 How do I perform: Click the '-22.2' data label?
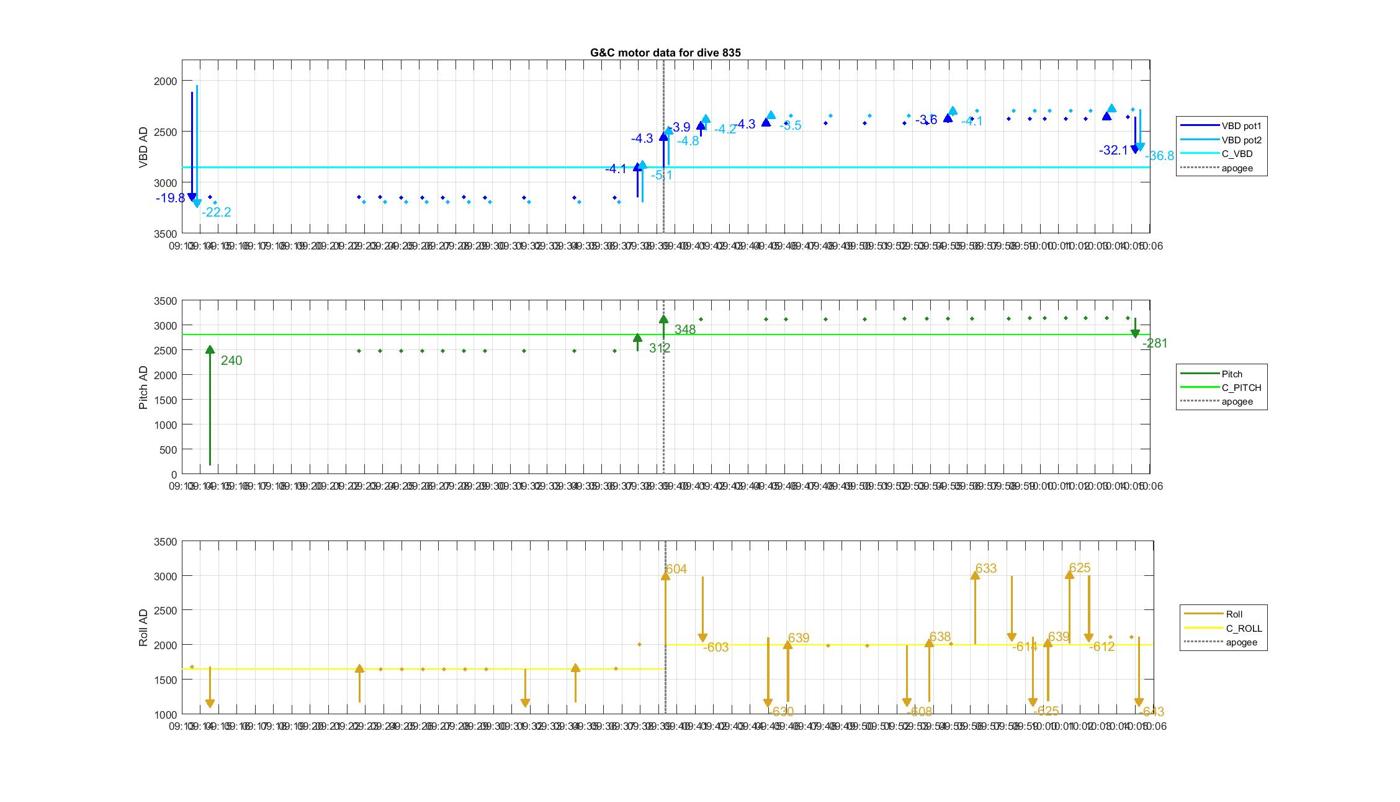(x=216, y=212)
